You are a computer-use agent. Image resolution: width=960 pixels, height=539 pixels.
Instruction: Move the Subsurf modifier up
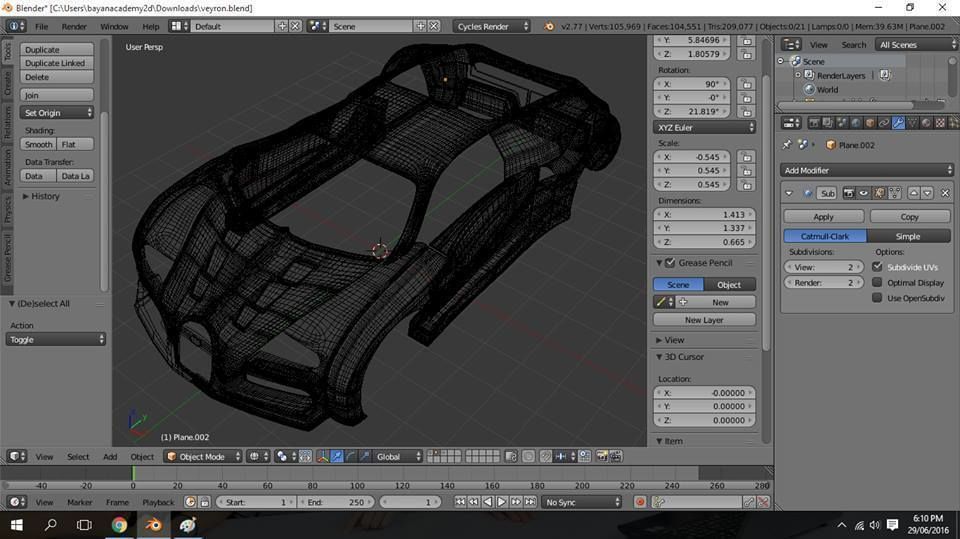(913, 193)
